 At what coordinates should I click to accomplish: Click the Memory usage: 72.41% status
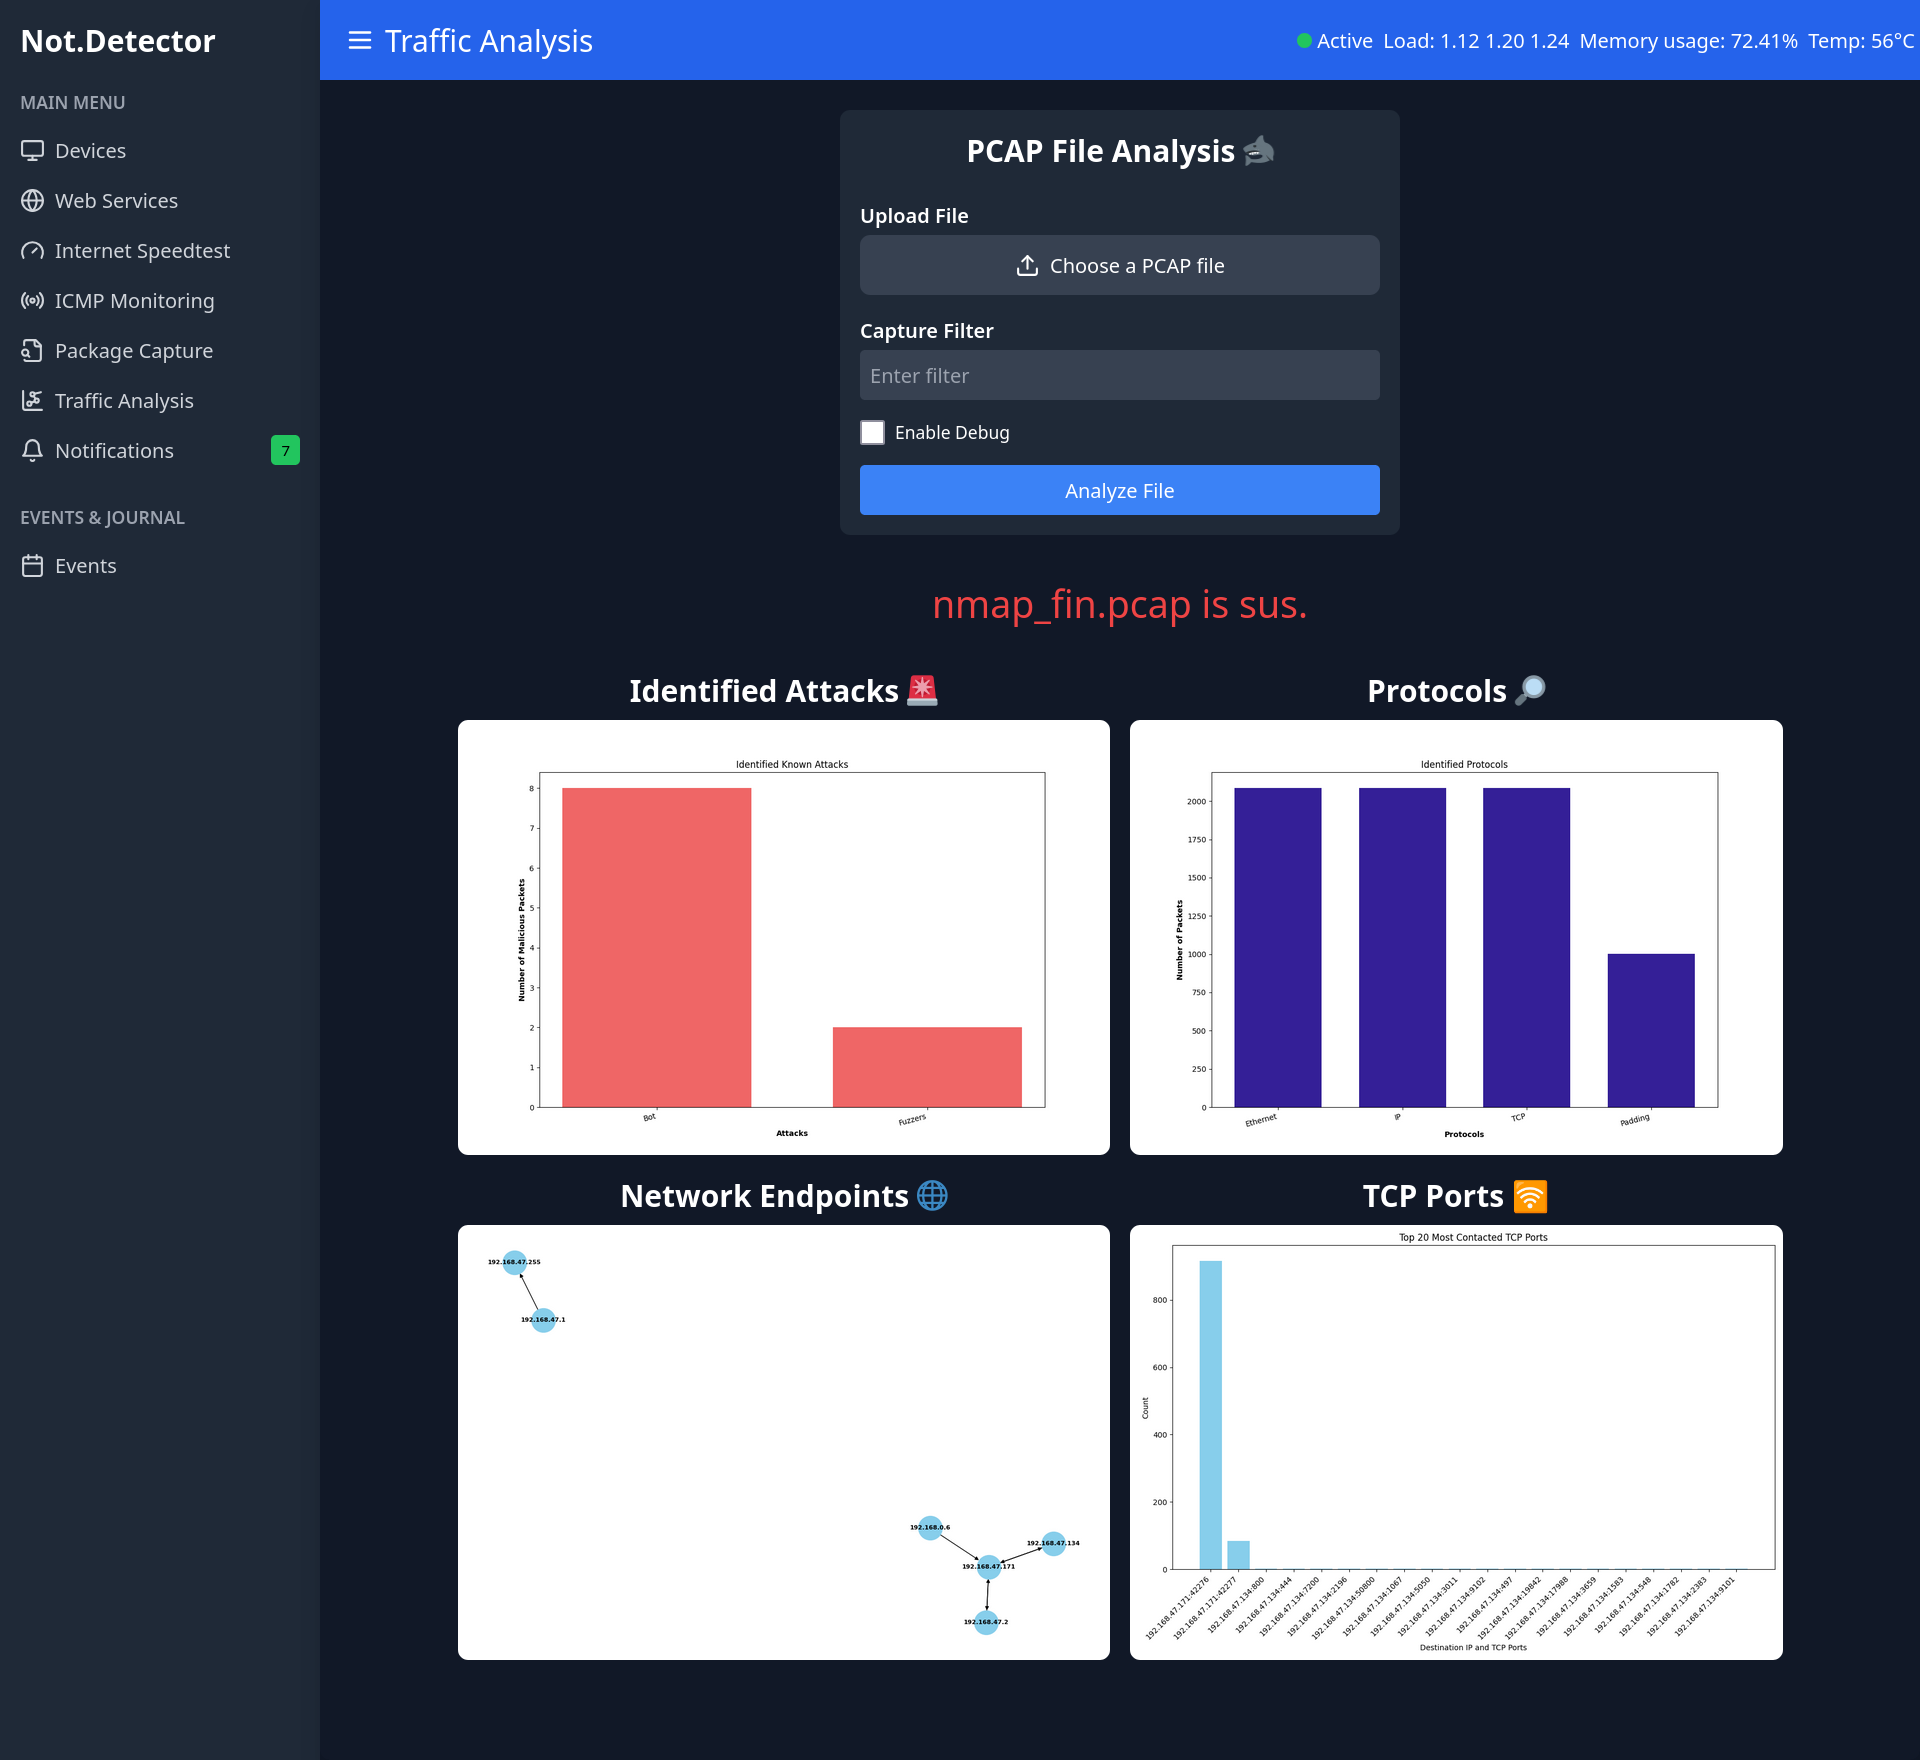pyautogui.click(x=1688, y=41)
